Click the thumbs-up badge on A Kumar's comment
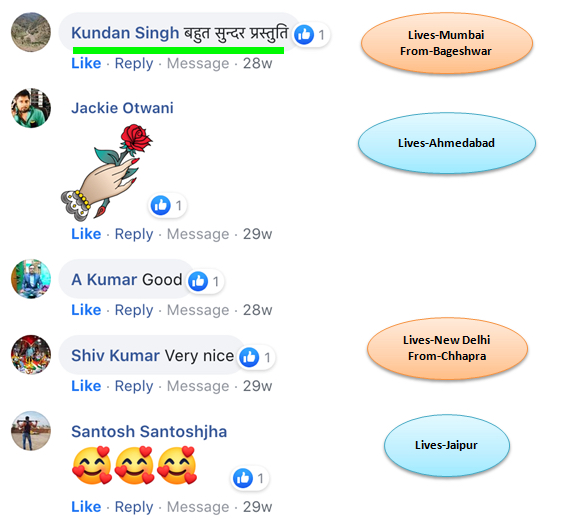Viewport: 582px width, 524px height. [x=205, y=281]
